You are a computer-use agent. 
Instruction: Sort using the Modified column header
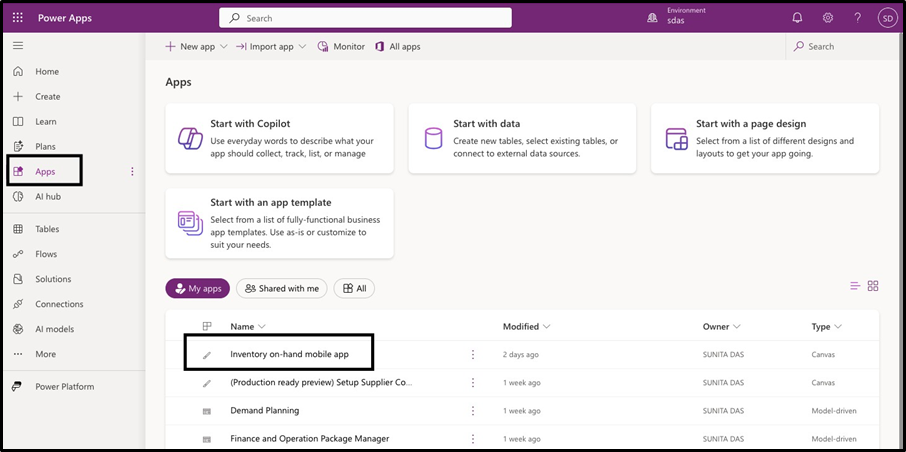(526, 326)
